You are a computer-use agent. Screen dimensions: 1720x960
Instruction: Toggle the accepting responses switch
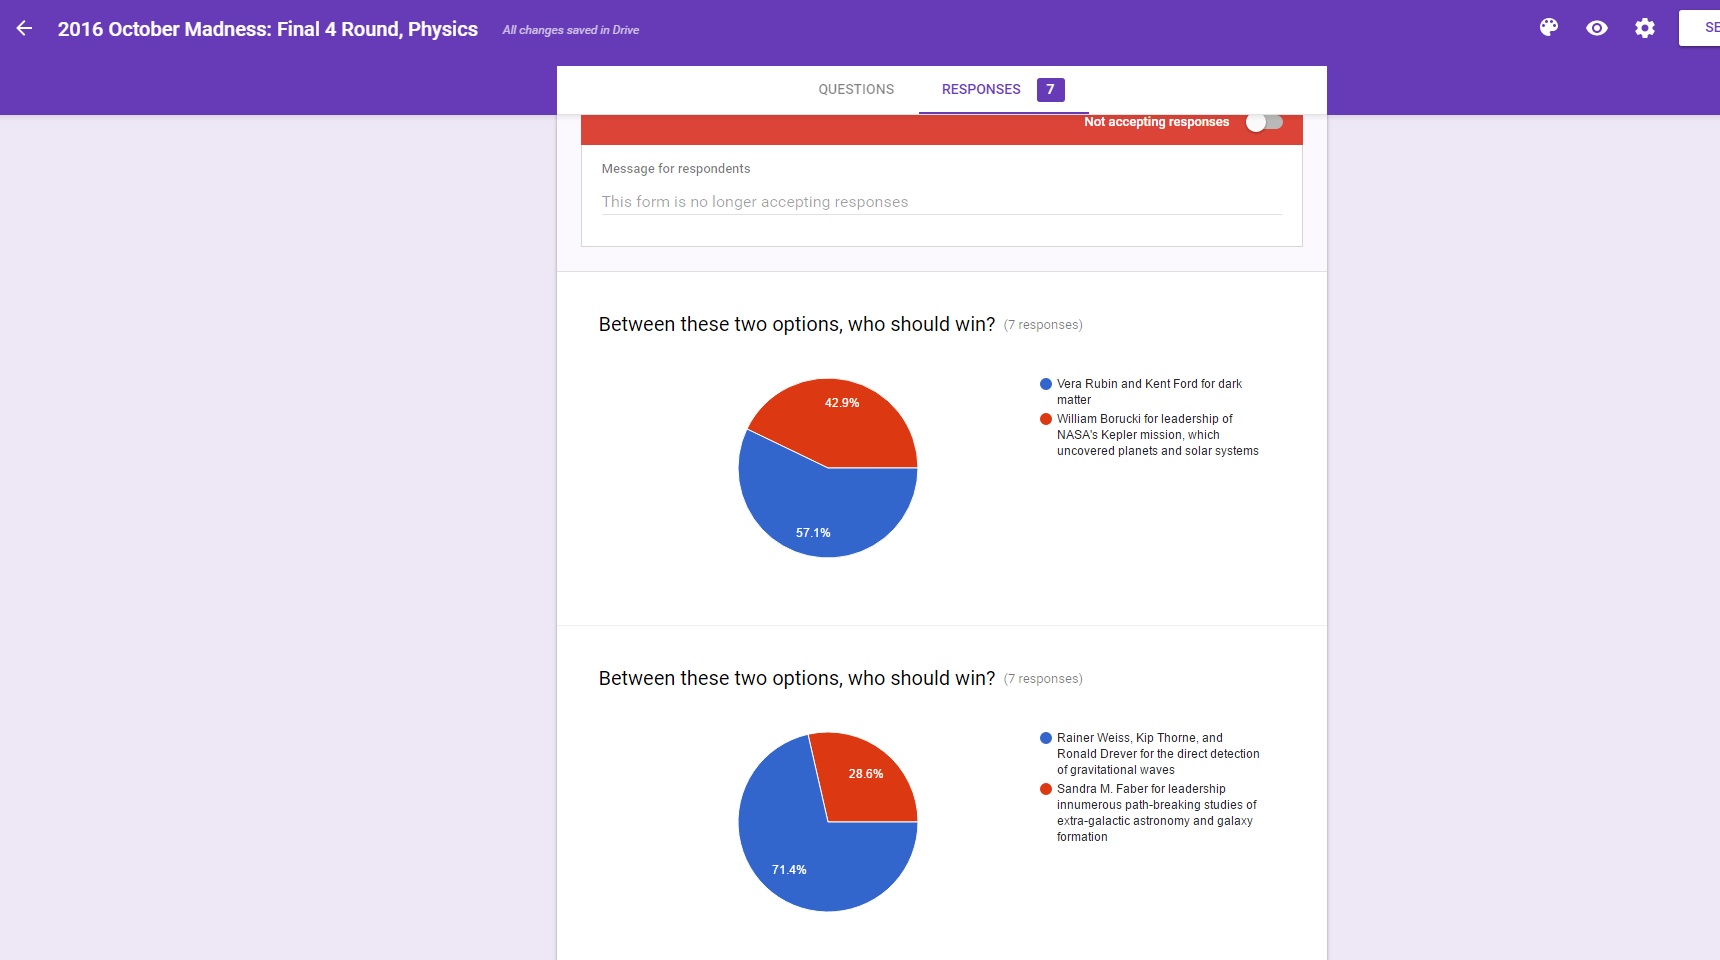1264,122
